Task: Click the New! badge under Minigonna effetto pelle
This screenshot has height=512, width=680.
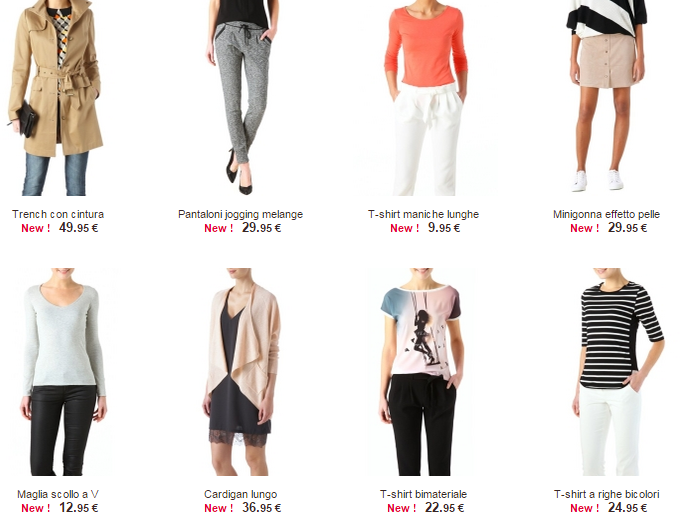Action: (x=584, y=228)
